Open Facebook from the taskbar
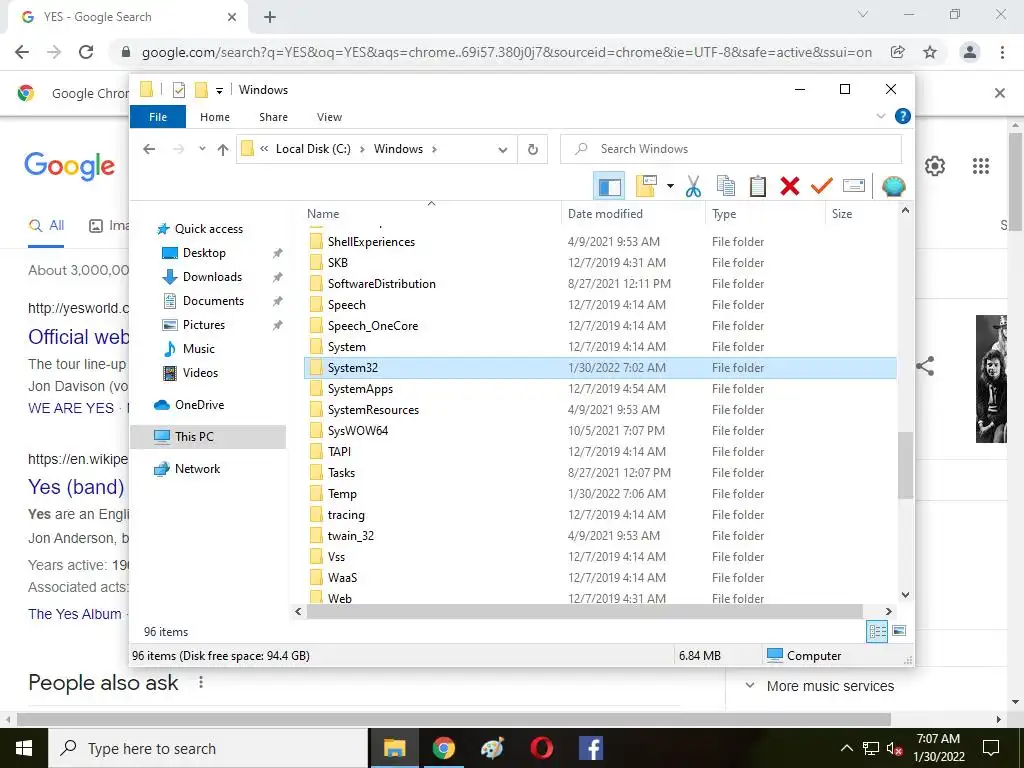Image resolution: width=1024 pixels, height=768 pixels. 590,748
